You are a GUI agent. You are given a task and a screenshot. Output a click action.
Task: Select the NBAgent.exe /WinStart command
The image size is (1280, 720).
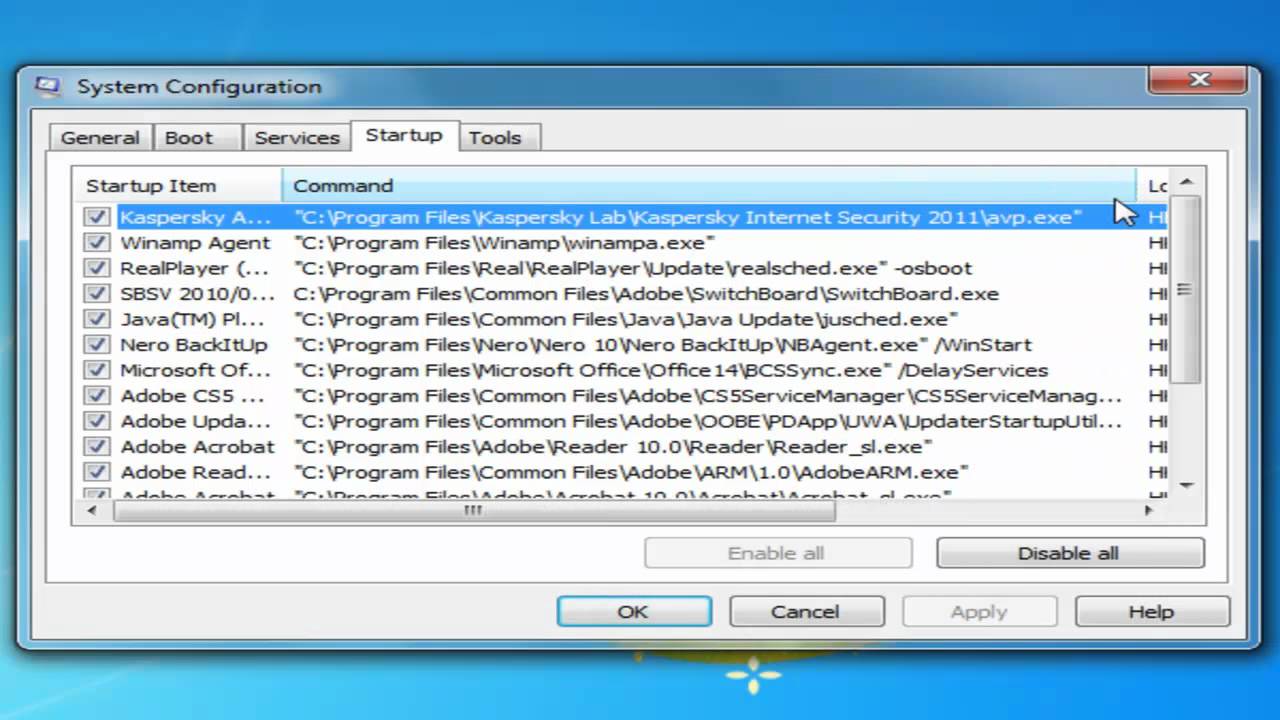click(x=662, y=345)
